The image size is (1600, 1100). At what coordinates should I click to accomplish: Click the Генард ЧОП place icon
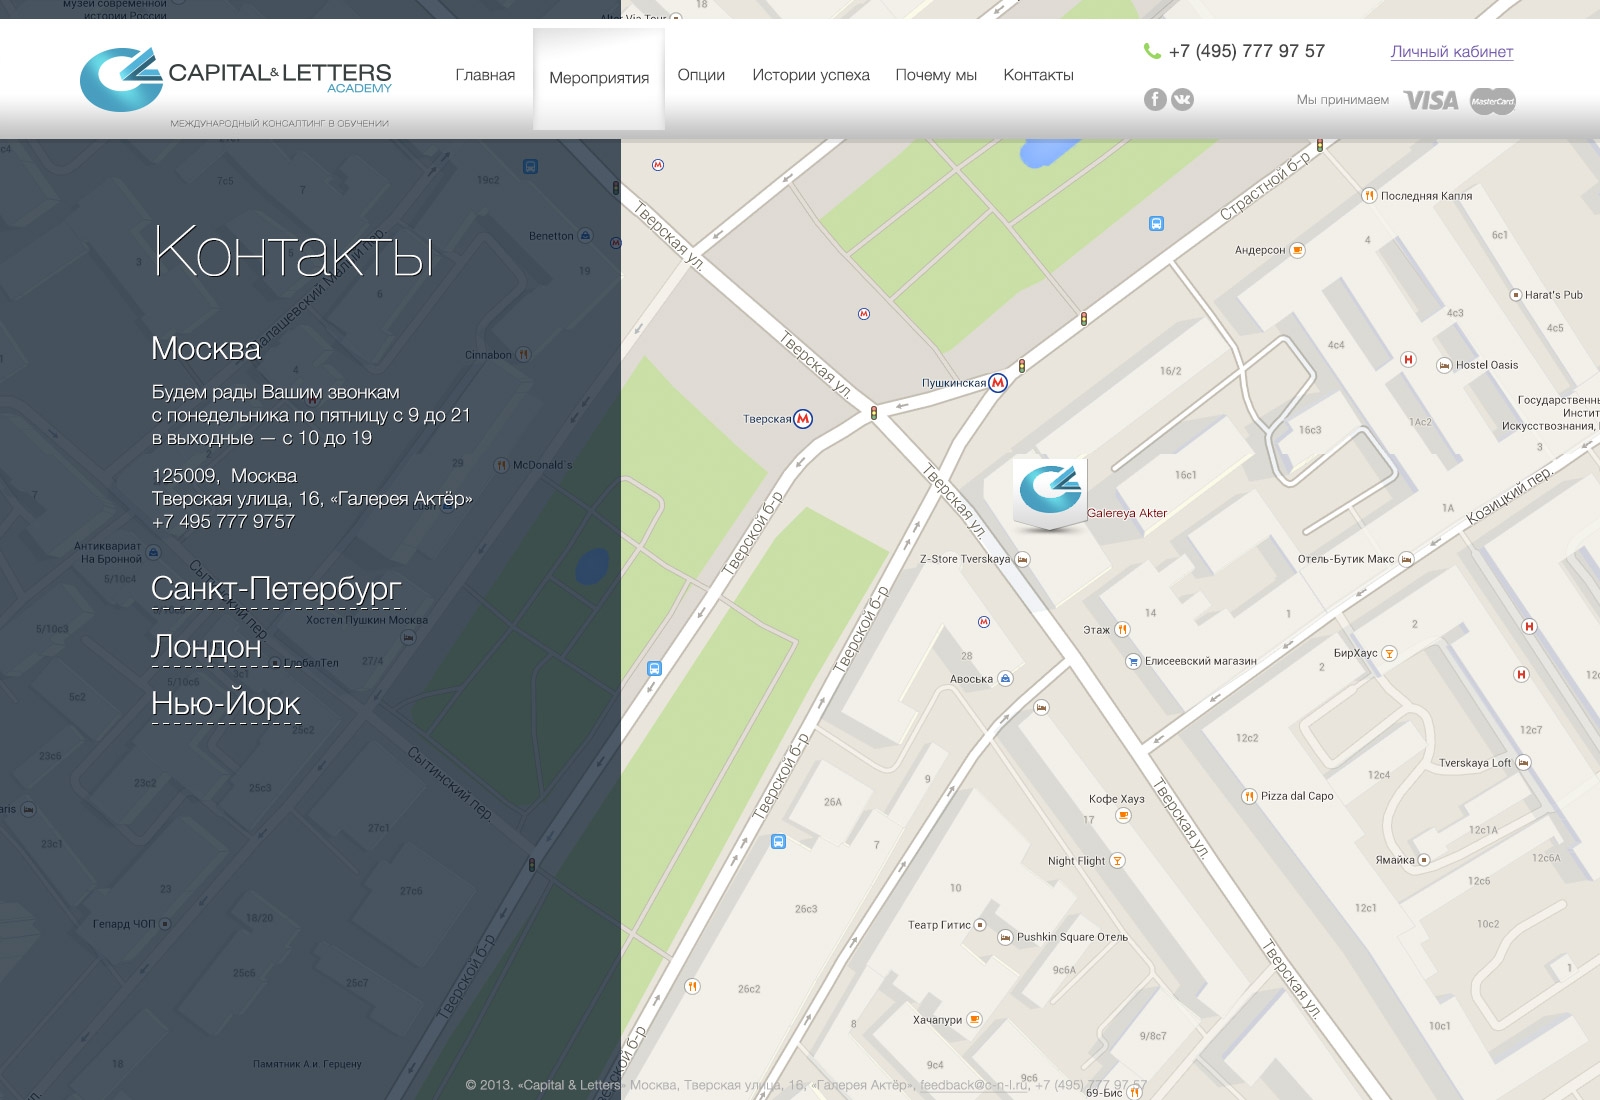165,924
